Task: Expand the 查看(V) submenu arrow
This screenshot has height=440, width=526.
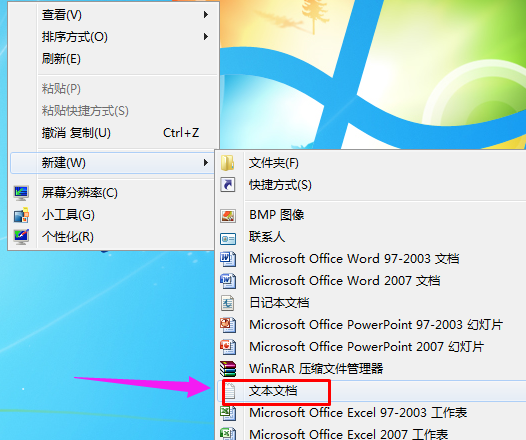Action: point(206,14)
